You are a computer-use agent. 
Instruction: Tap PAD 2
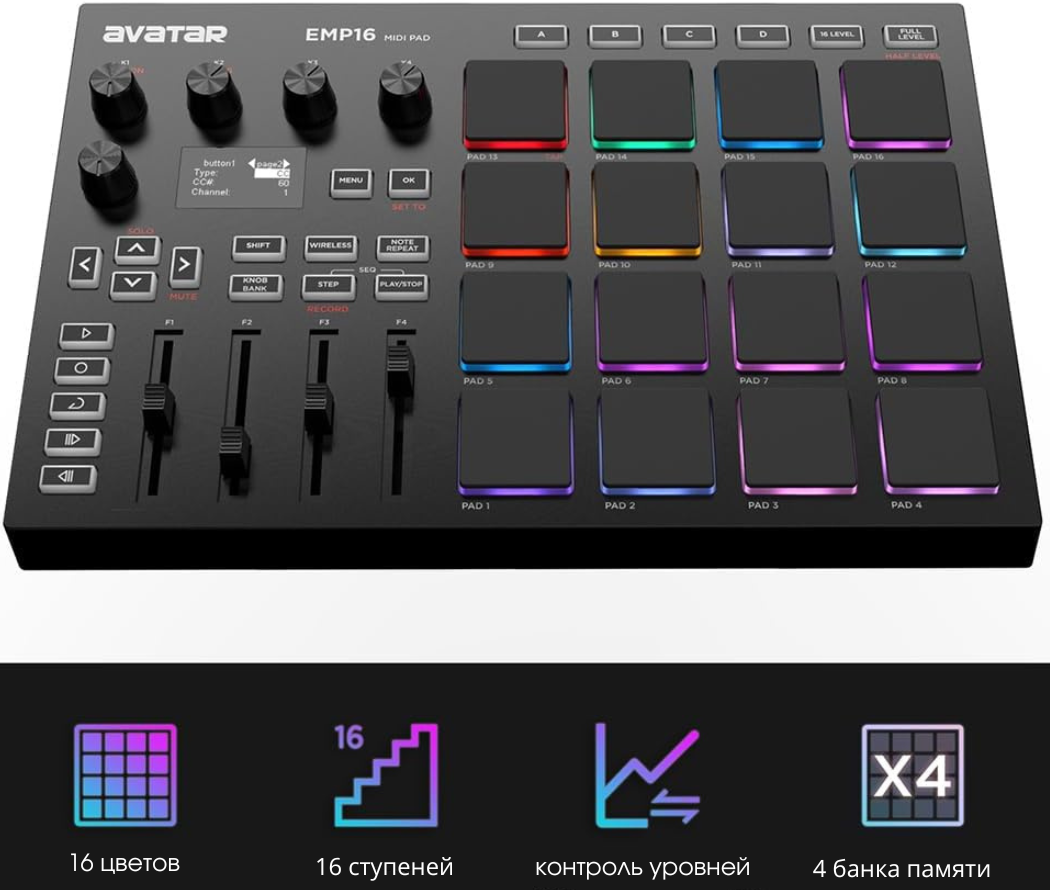[x=657, y=441]
